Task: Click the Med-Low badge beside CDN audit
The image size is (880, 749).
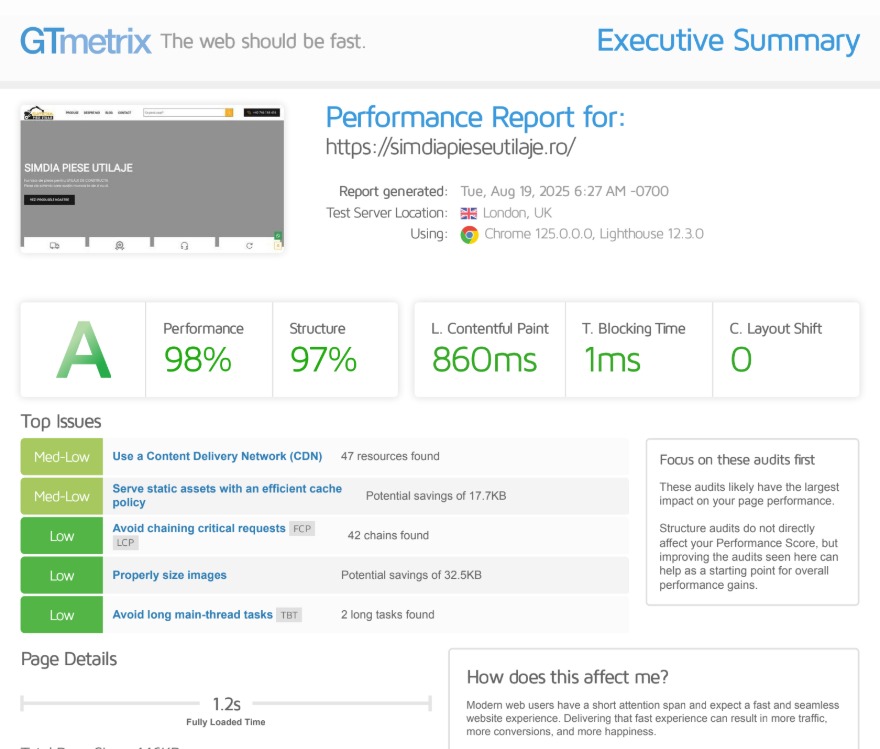Action: pyautogui.click(x=62, y=457)
